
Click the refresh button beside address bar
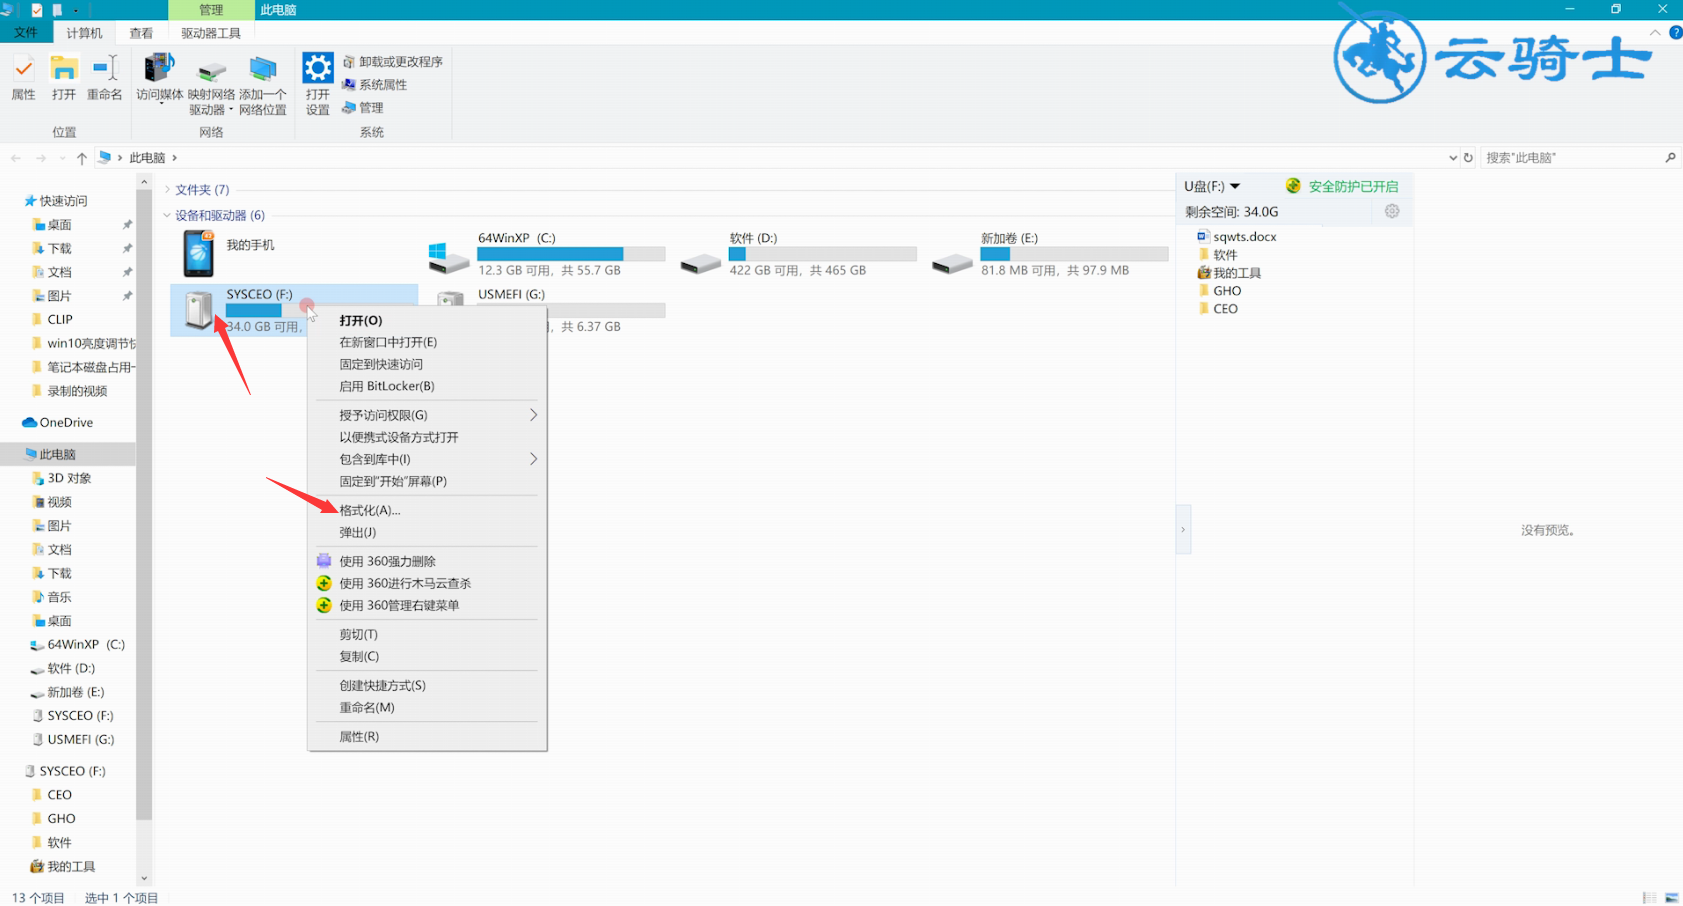pyautogui.click(x=1468, y=158)
